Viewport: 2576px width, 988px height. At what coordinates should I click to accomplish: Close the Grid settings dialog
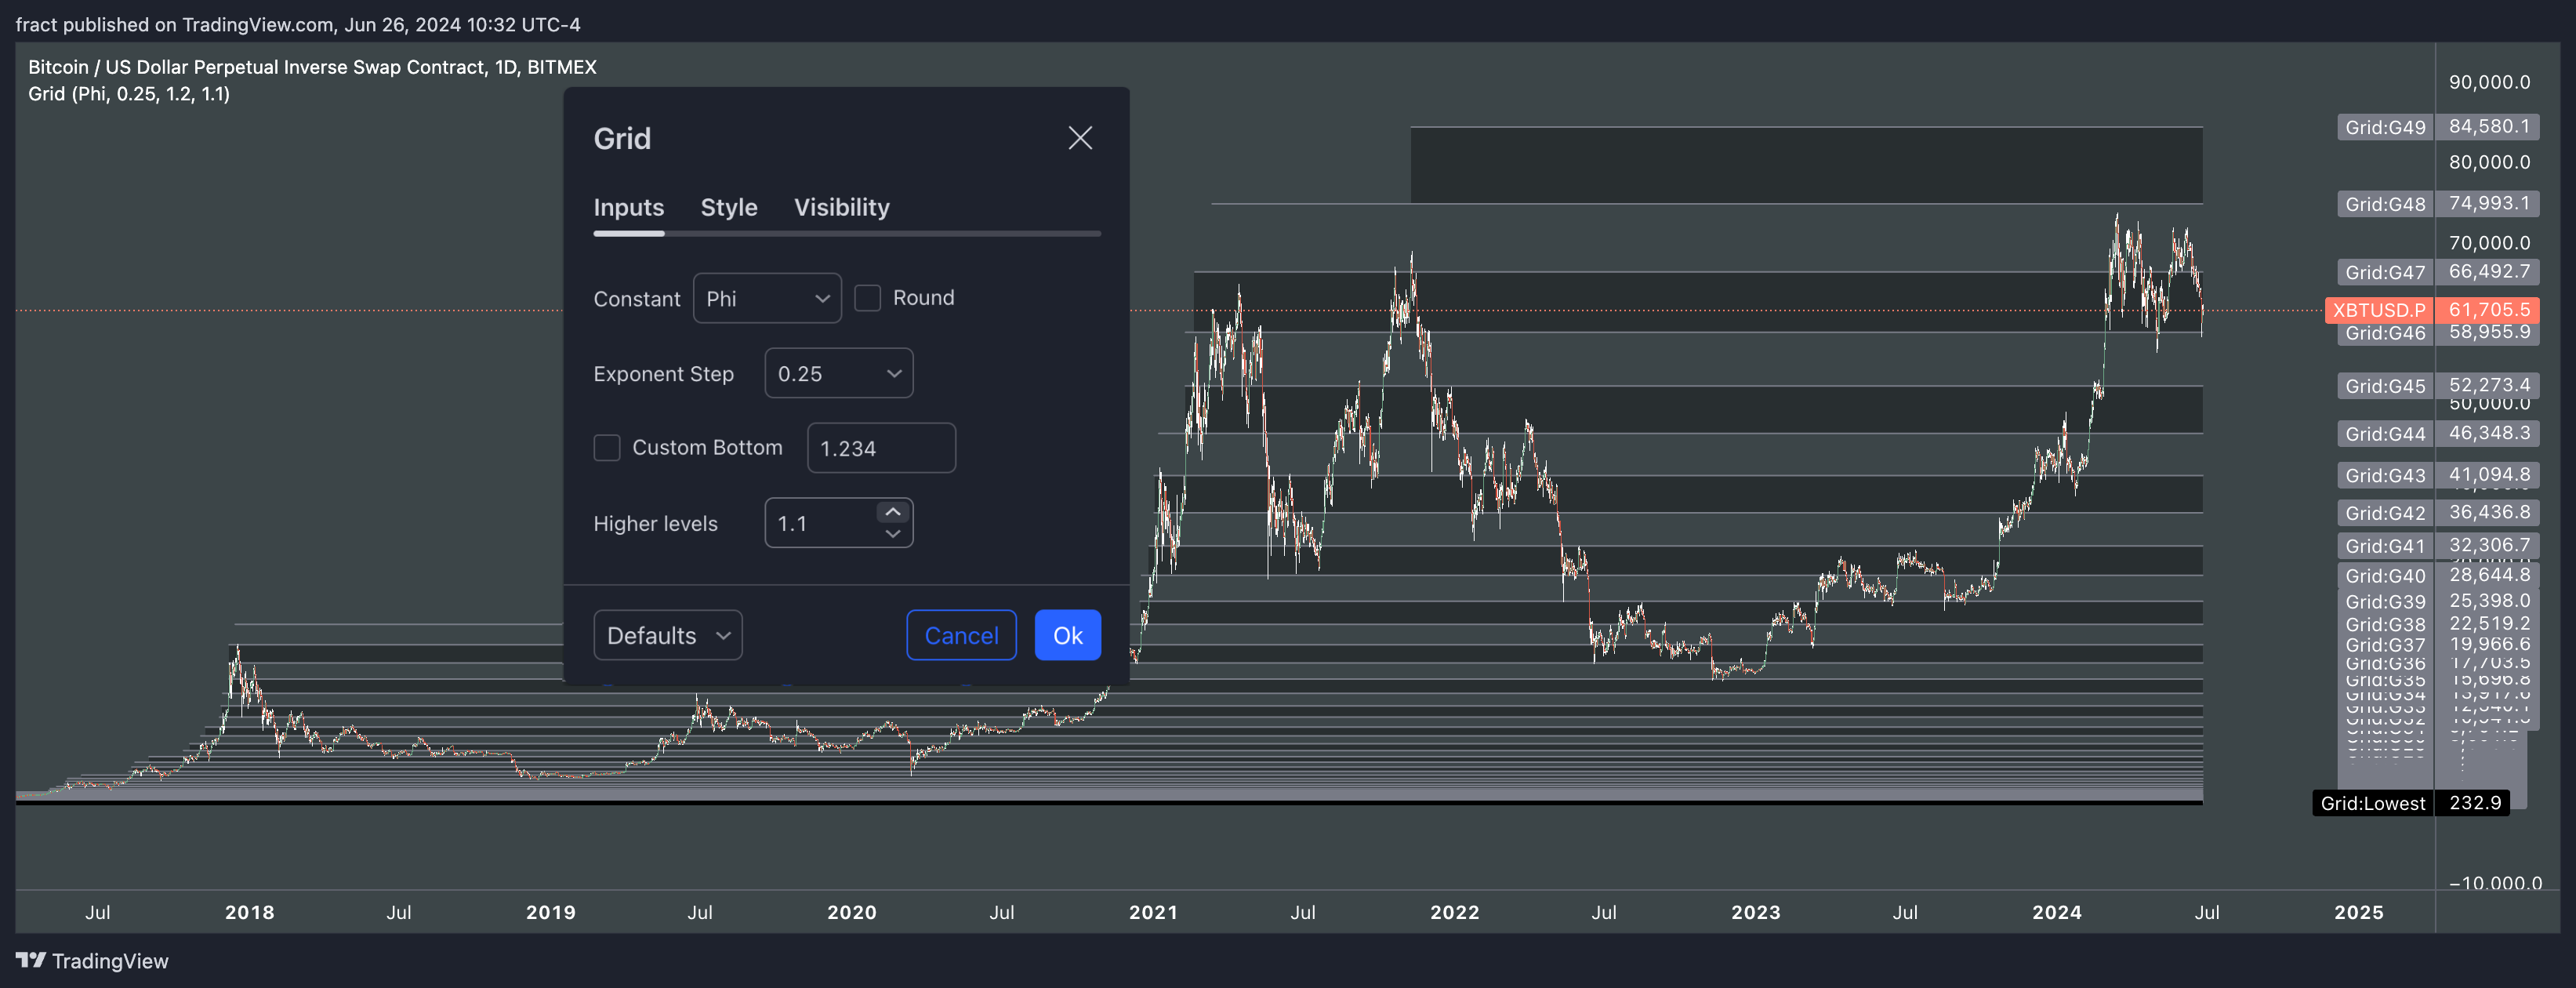1080,138
